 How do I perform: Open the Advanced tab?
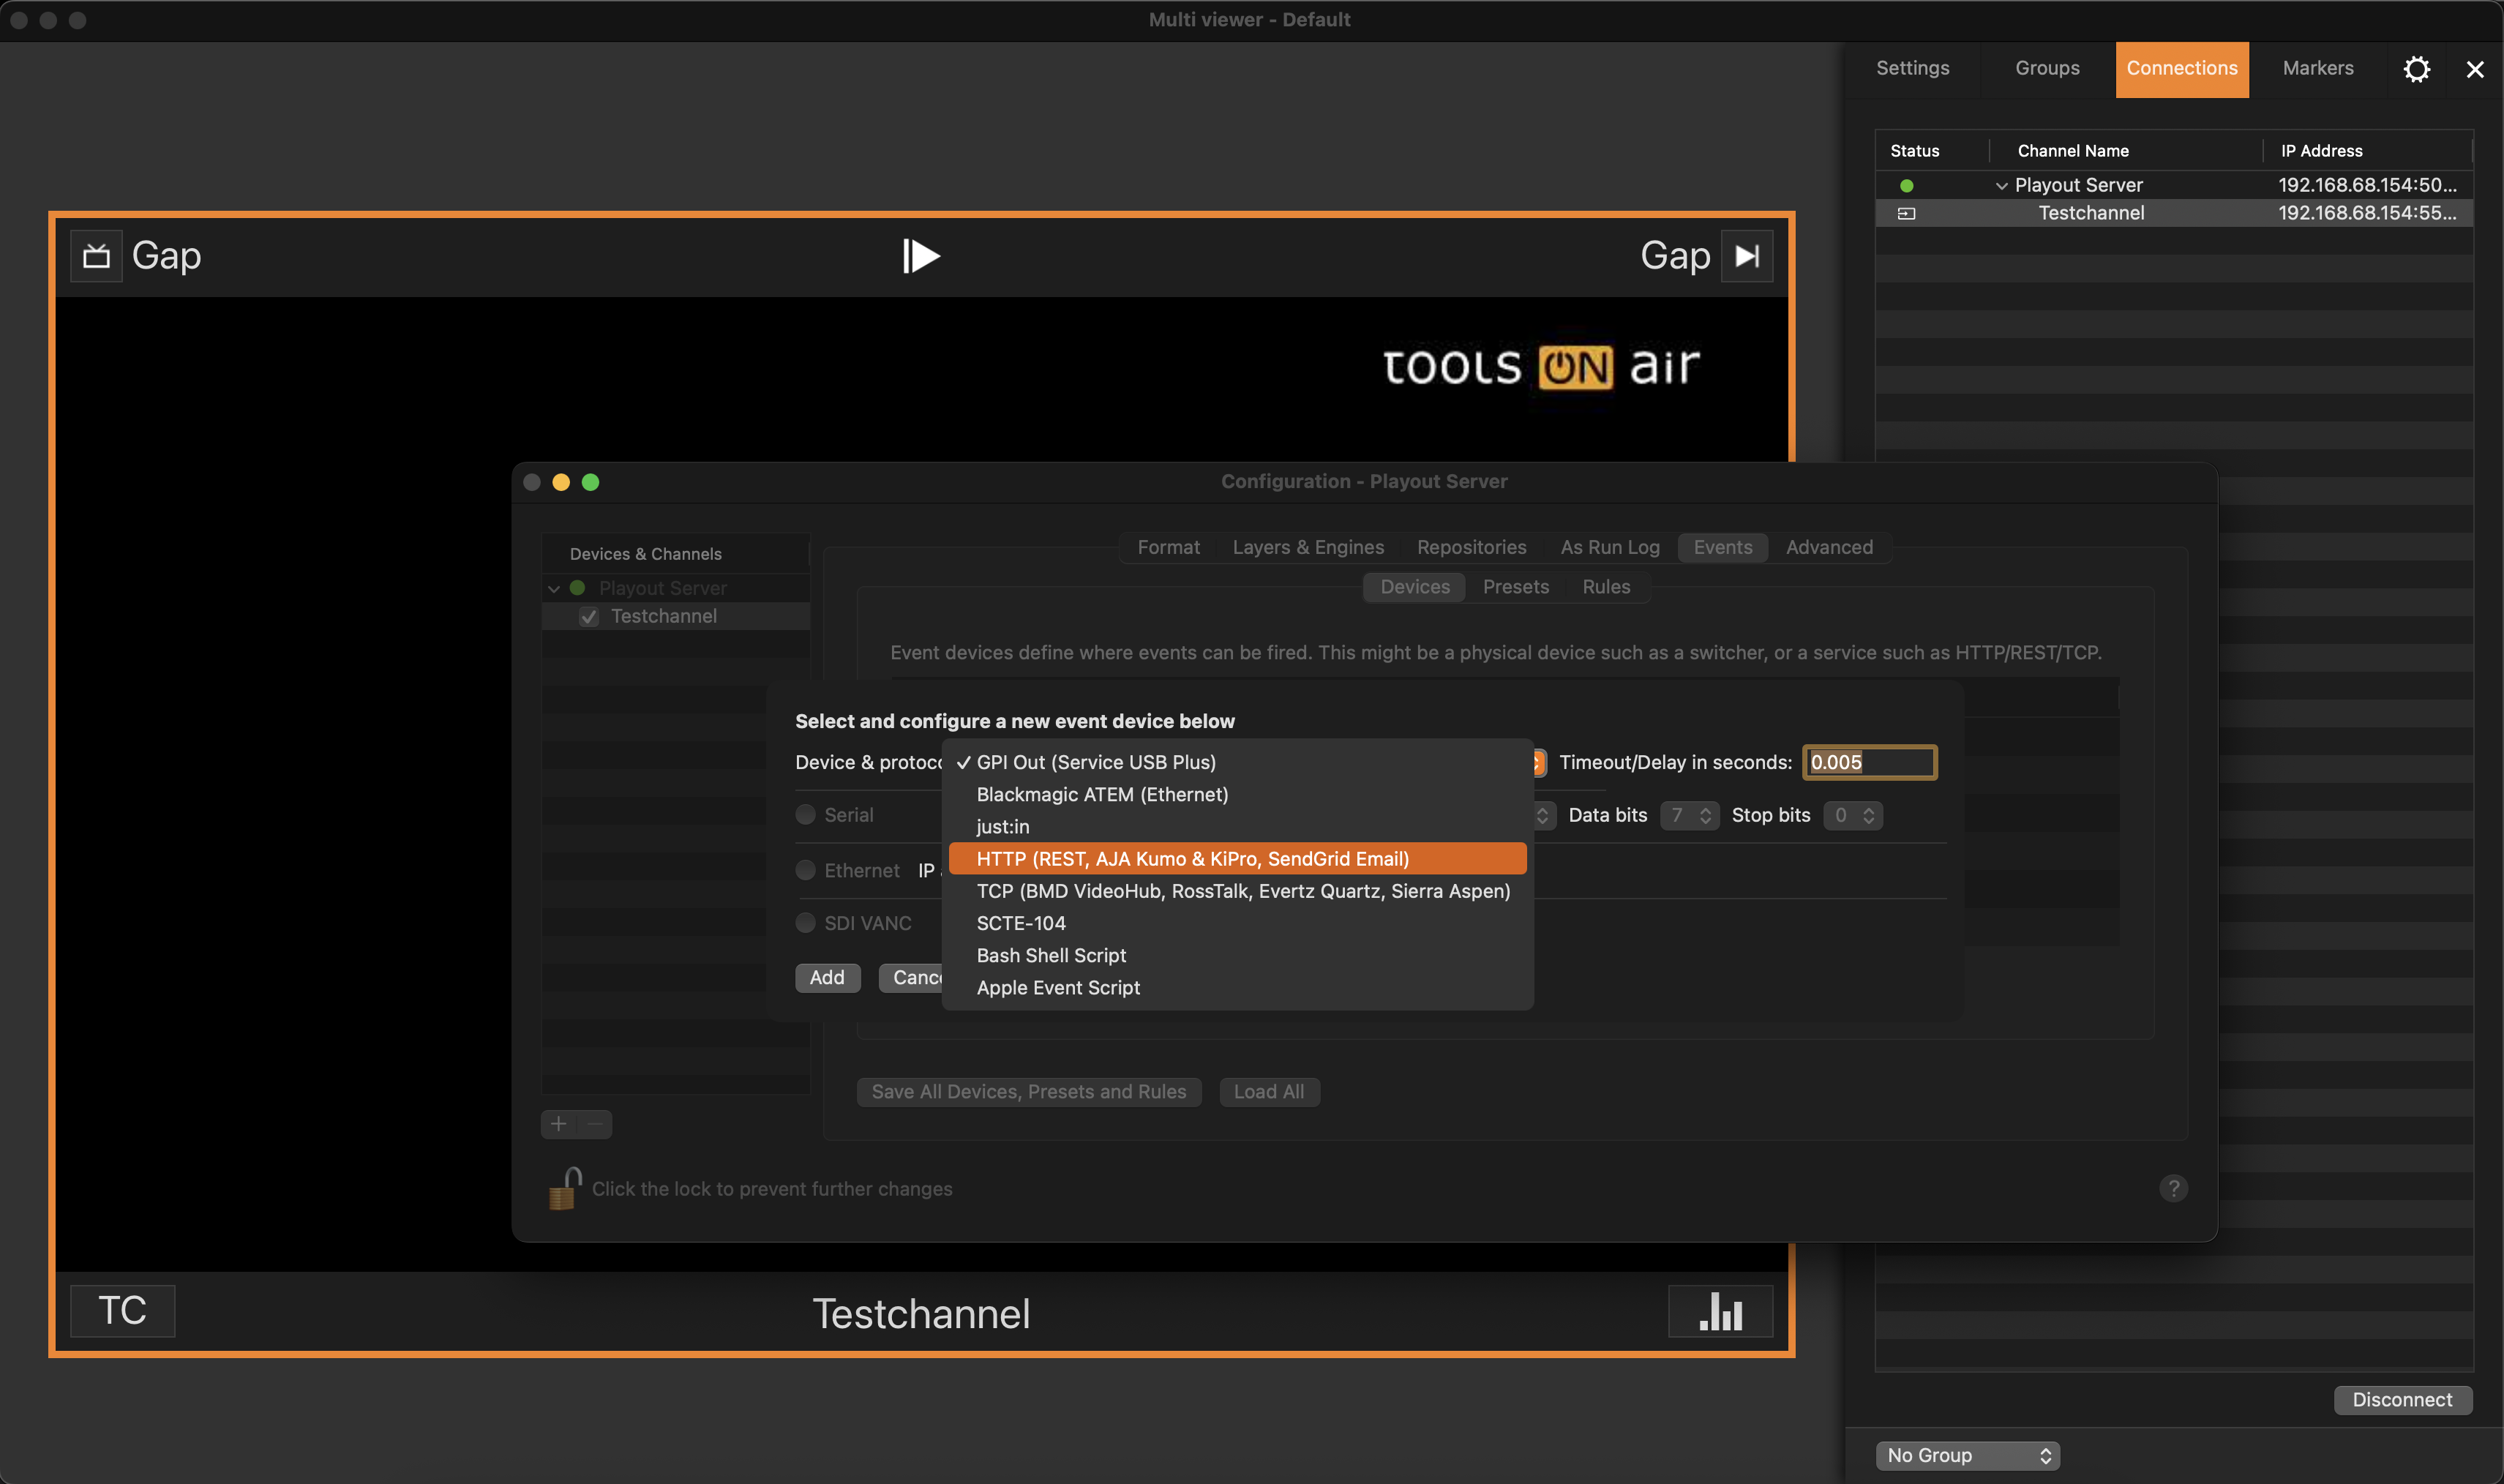pos(1829,547)
